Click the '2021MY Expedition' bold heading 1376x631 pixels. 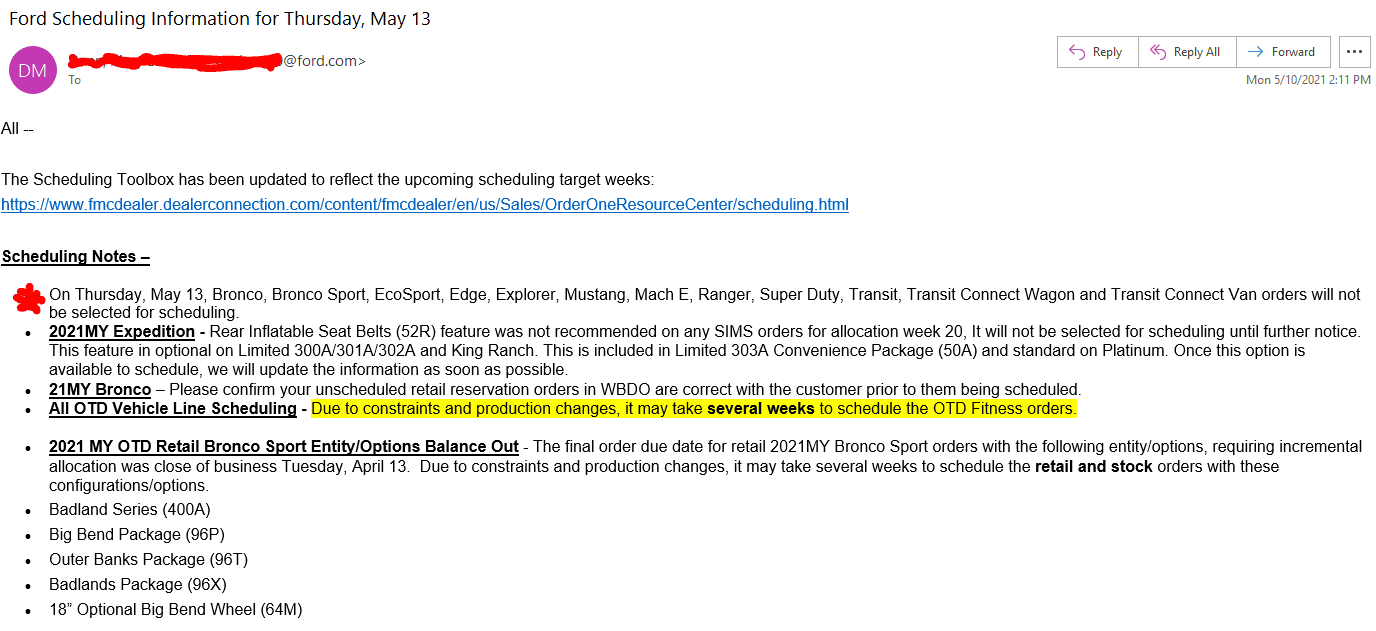[122, 332]
